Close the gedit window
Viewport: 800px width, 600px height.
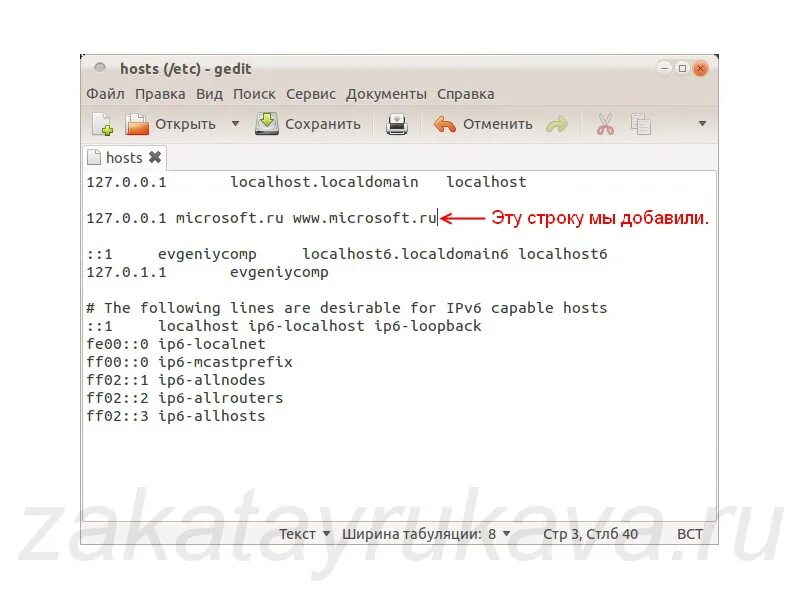(x=701, y=68)
